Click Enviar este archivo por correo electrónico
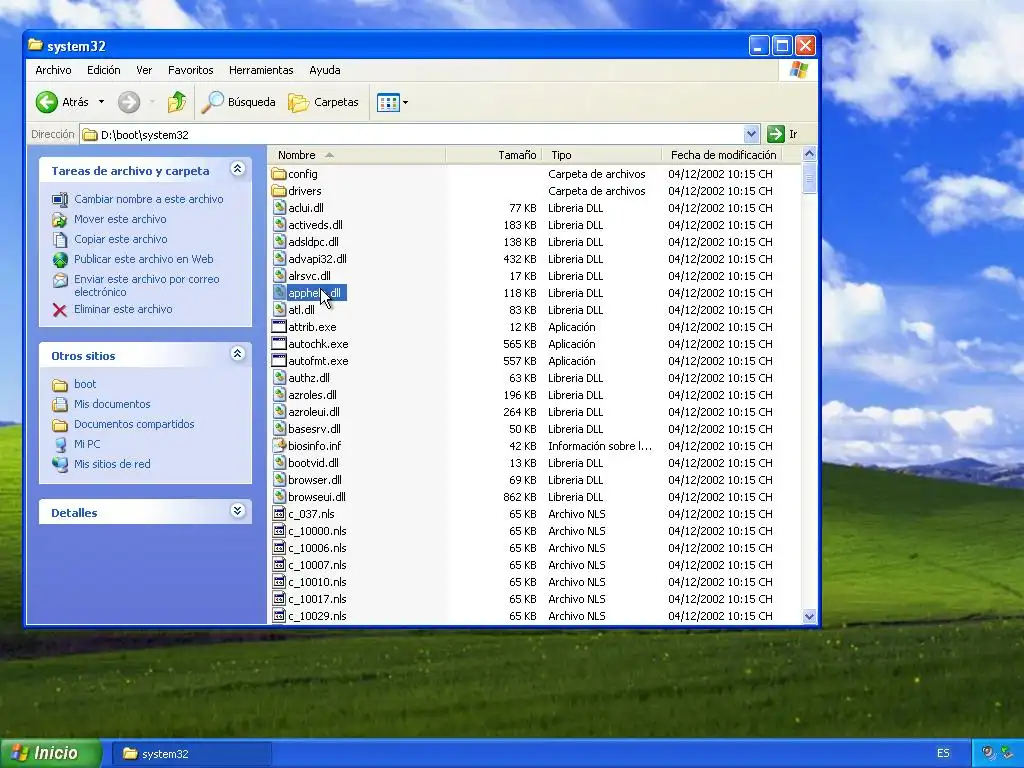This screenshot has height=768, width=1024. point(147,285)
